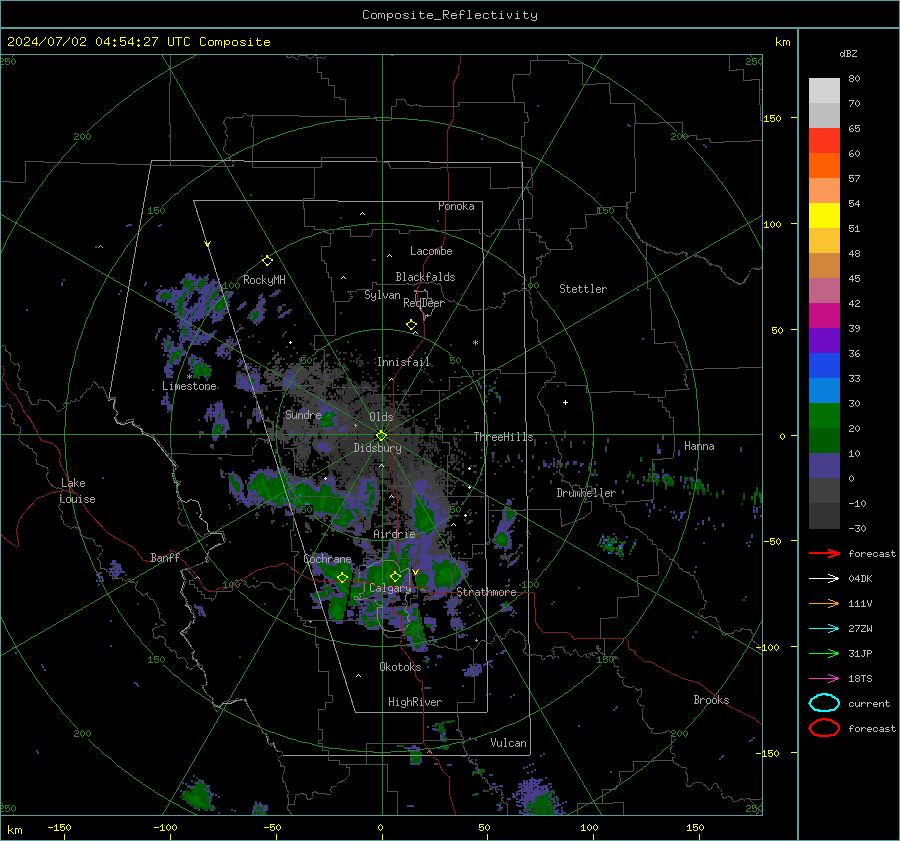Click the RedDeer city label
Image resolution: width=900 pixels, height=841 pixels.
tap(424, 303)
